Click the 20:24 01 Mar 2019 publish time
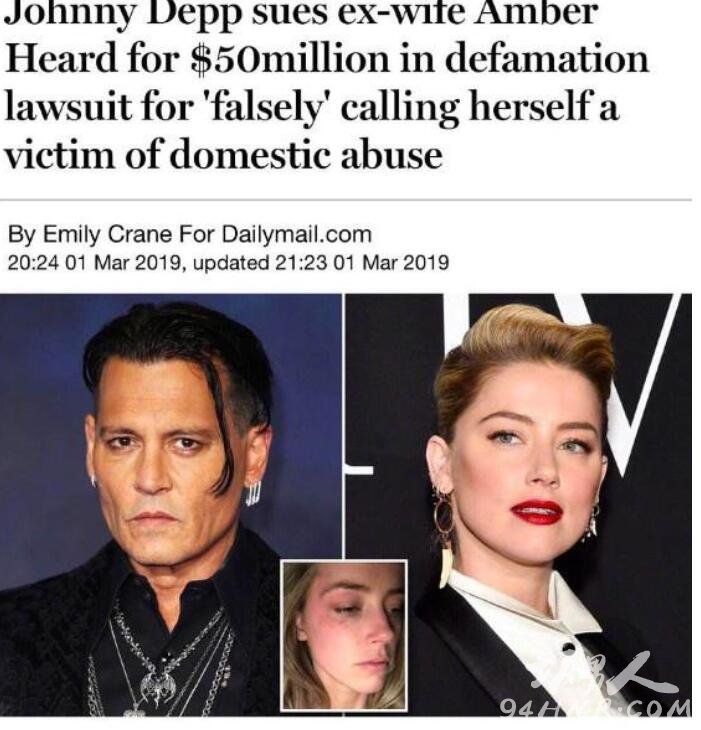701x730 pixels. [x=94, y=263]
